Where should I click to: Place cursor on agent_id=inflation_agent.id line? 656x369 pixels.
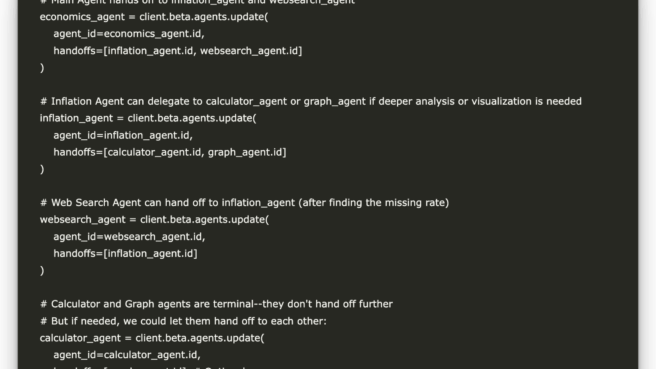click(123, 136)
